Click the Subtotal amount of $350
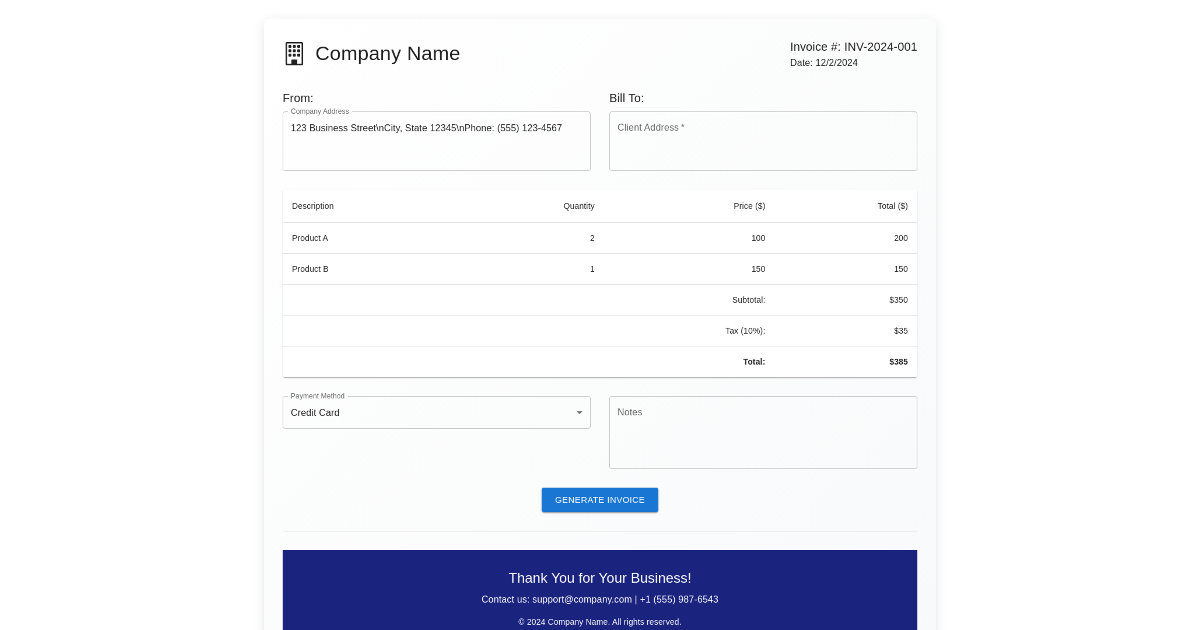The height and width of the screenshot is (630, 1200). (x=898, y=299)
